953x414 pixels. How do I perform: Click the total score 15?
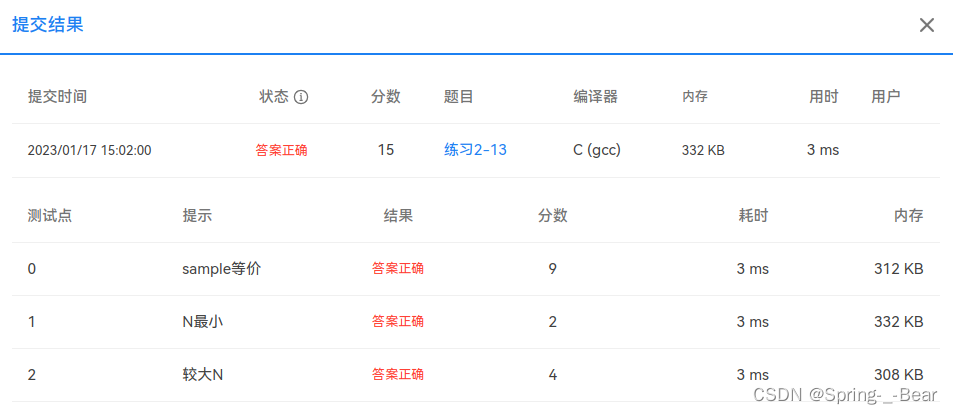coord(386,150)
